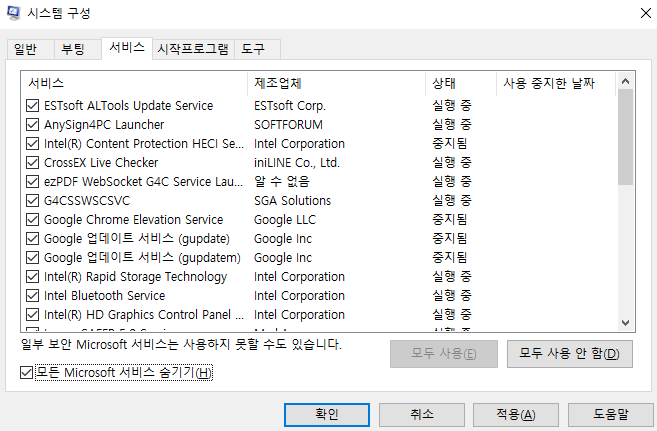Click the SGA Solutions cell
This screenshot has height=431, width=657.
292,201
